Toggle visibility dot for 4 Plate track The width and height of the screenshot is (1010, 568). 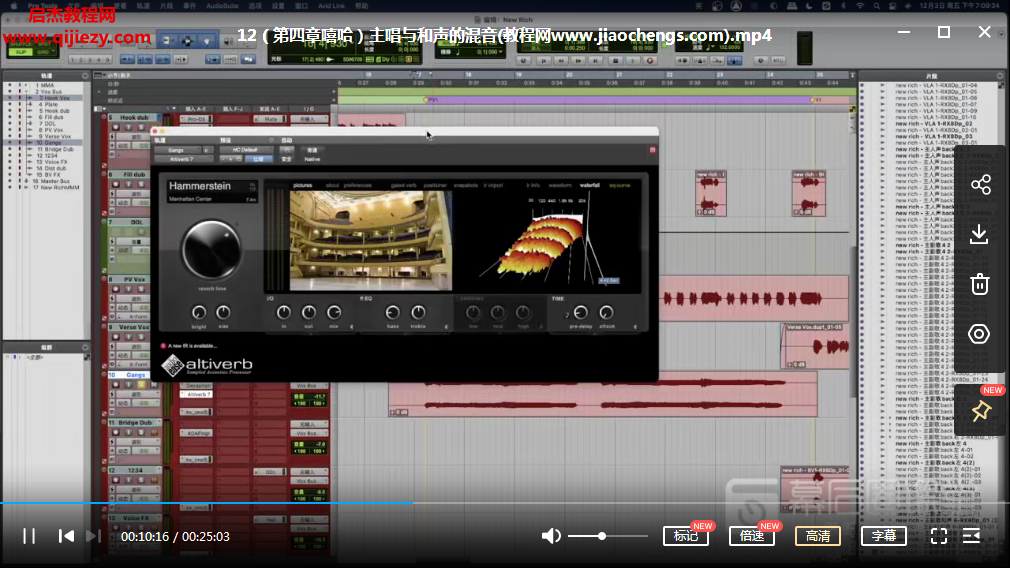tap(10, 104)
